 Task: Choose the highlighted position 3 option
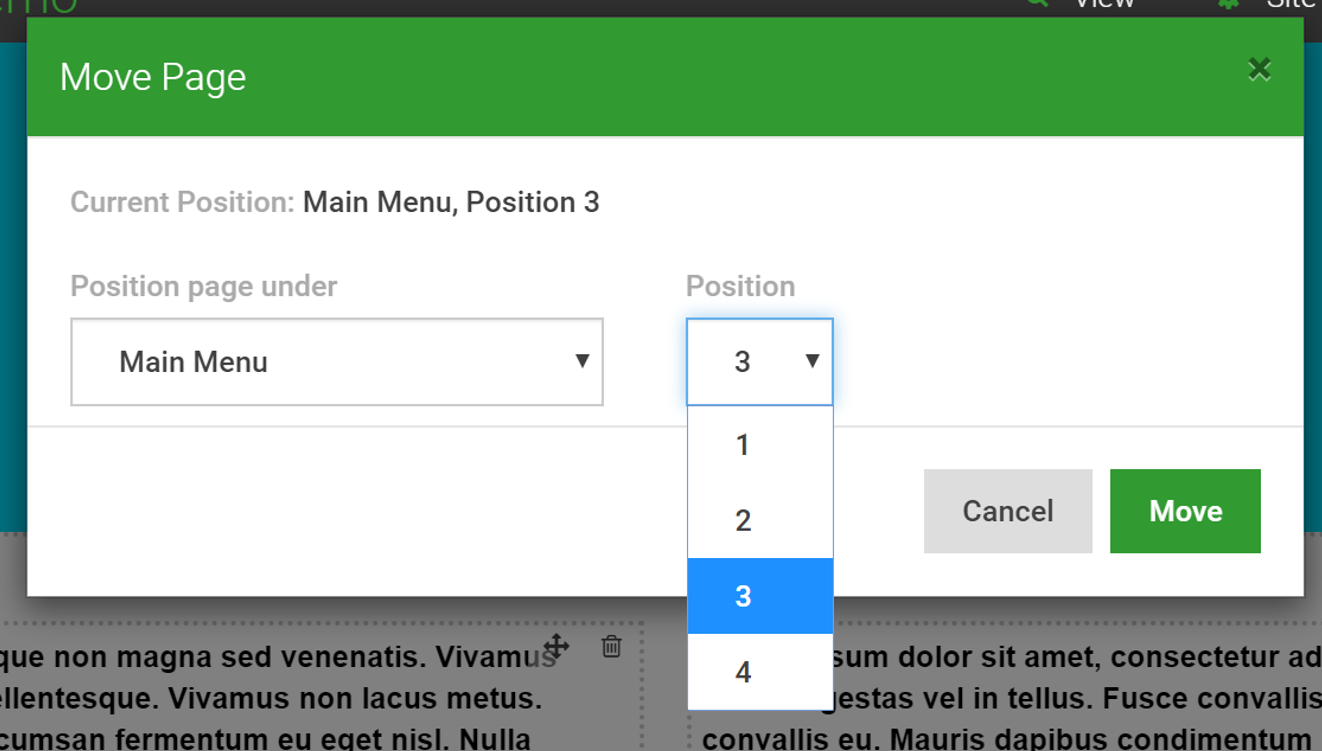760,596
